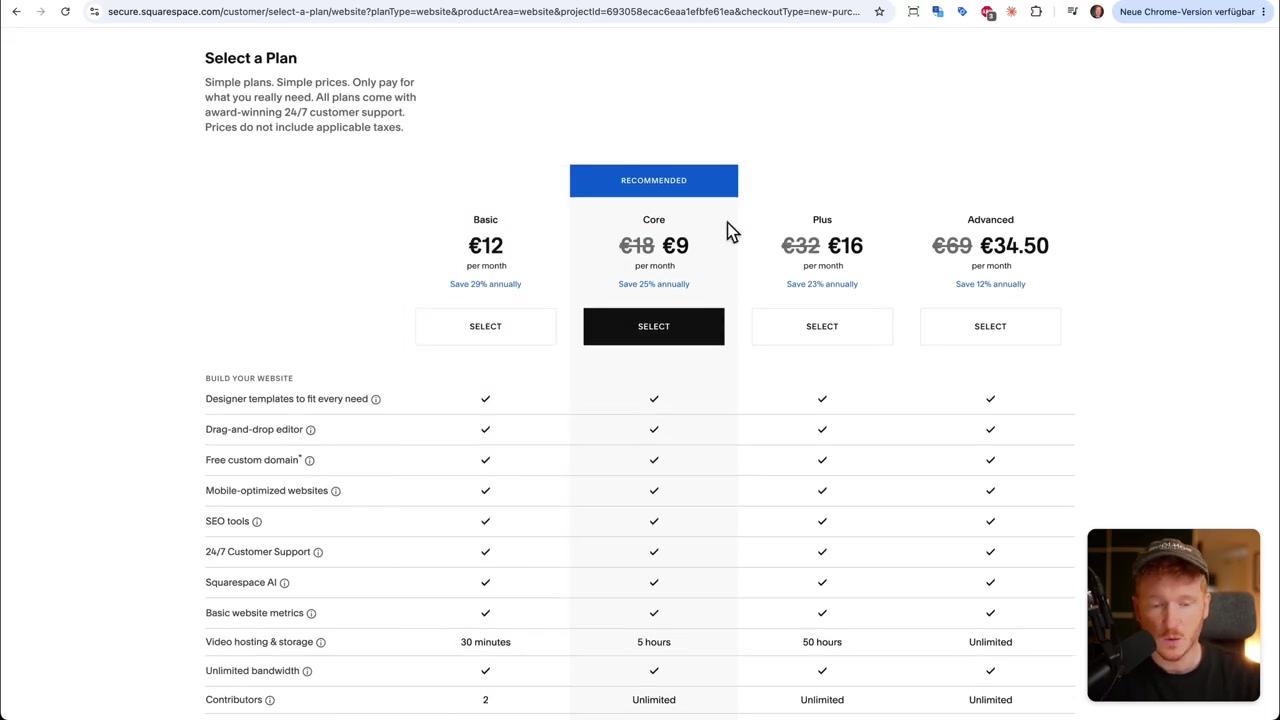
Task: Click the '5 hours' video storage value
Action: coord(654,642)
